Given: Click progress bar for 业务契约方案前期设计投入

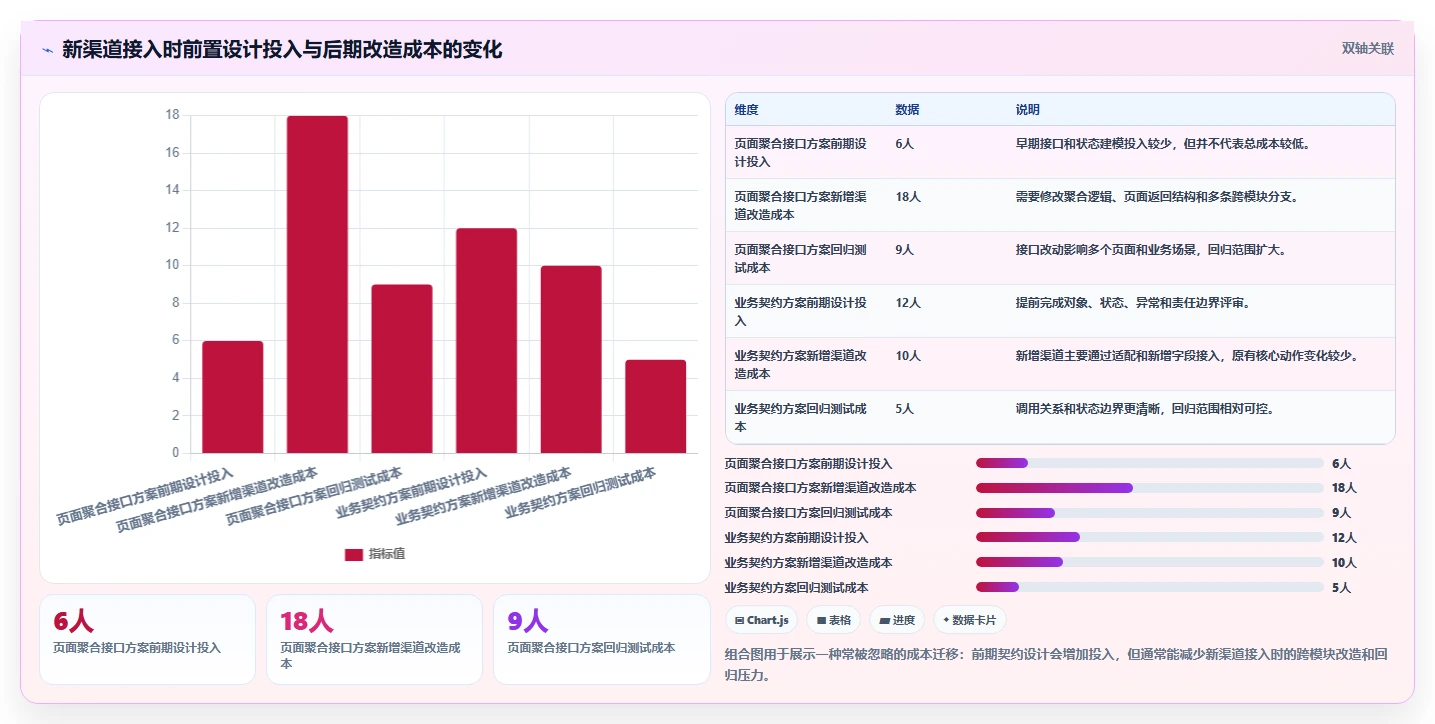Looking at the screenshot, I should click(x=1150, y=537).
